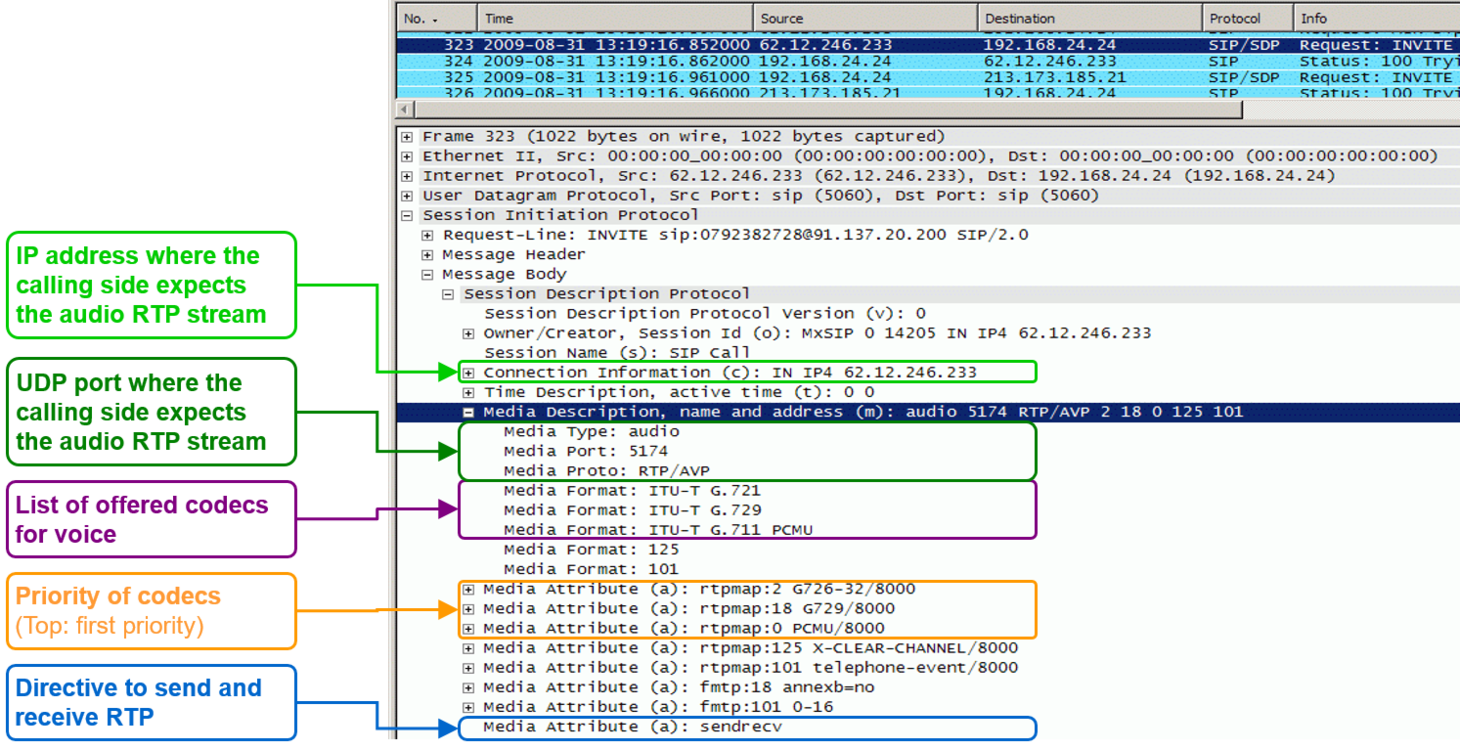Expand the Ethernet II protocol layer
The image size is (1460, 750).
click(408, 155)
